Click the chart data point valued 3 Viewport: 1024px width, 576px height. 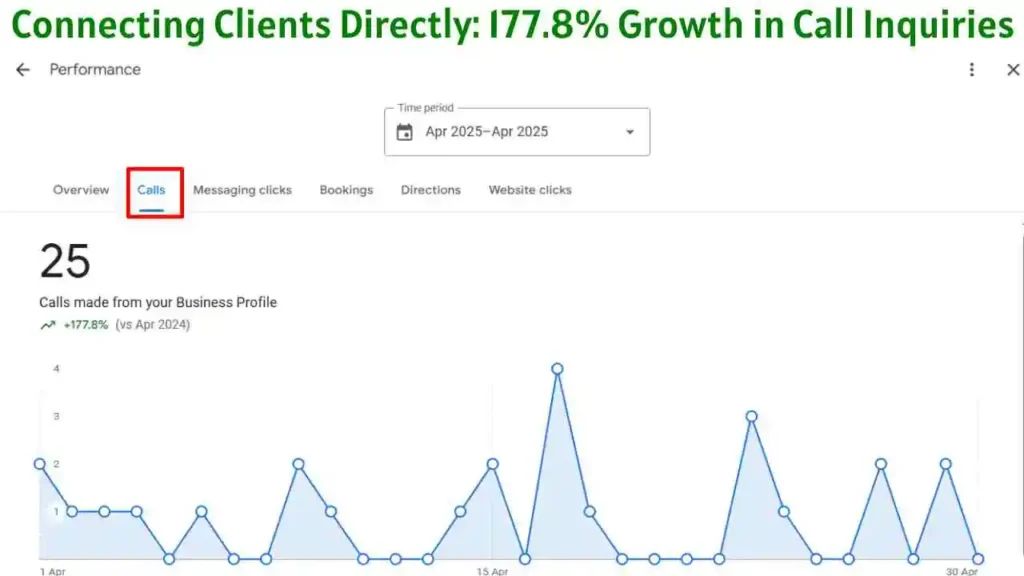751,416
